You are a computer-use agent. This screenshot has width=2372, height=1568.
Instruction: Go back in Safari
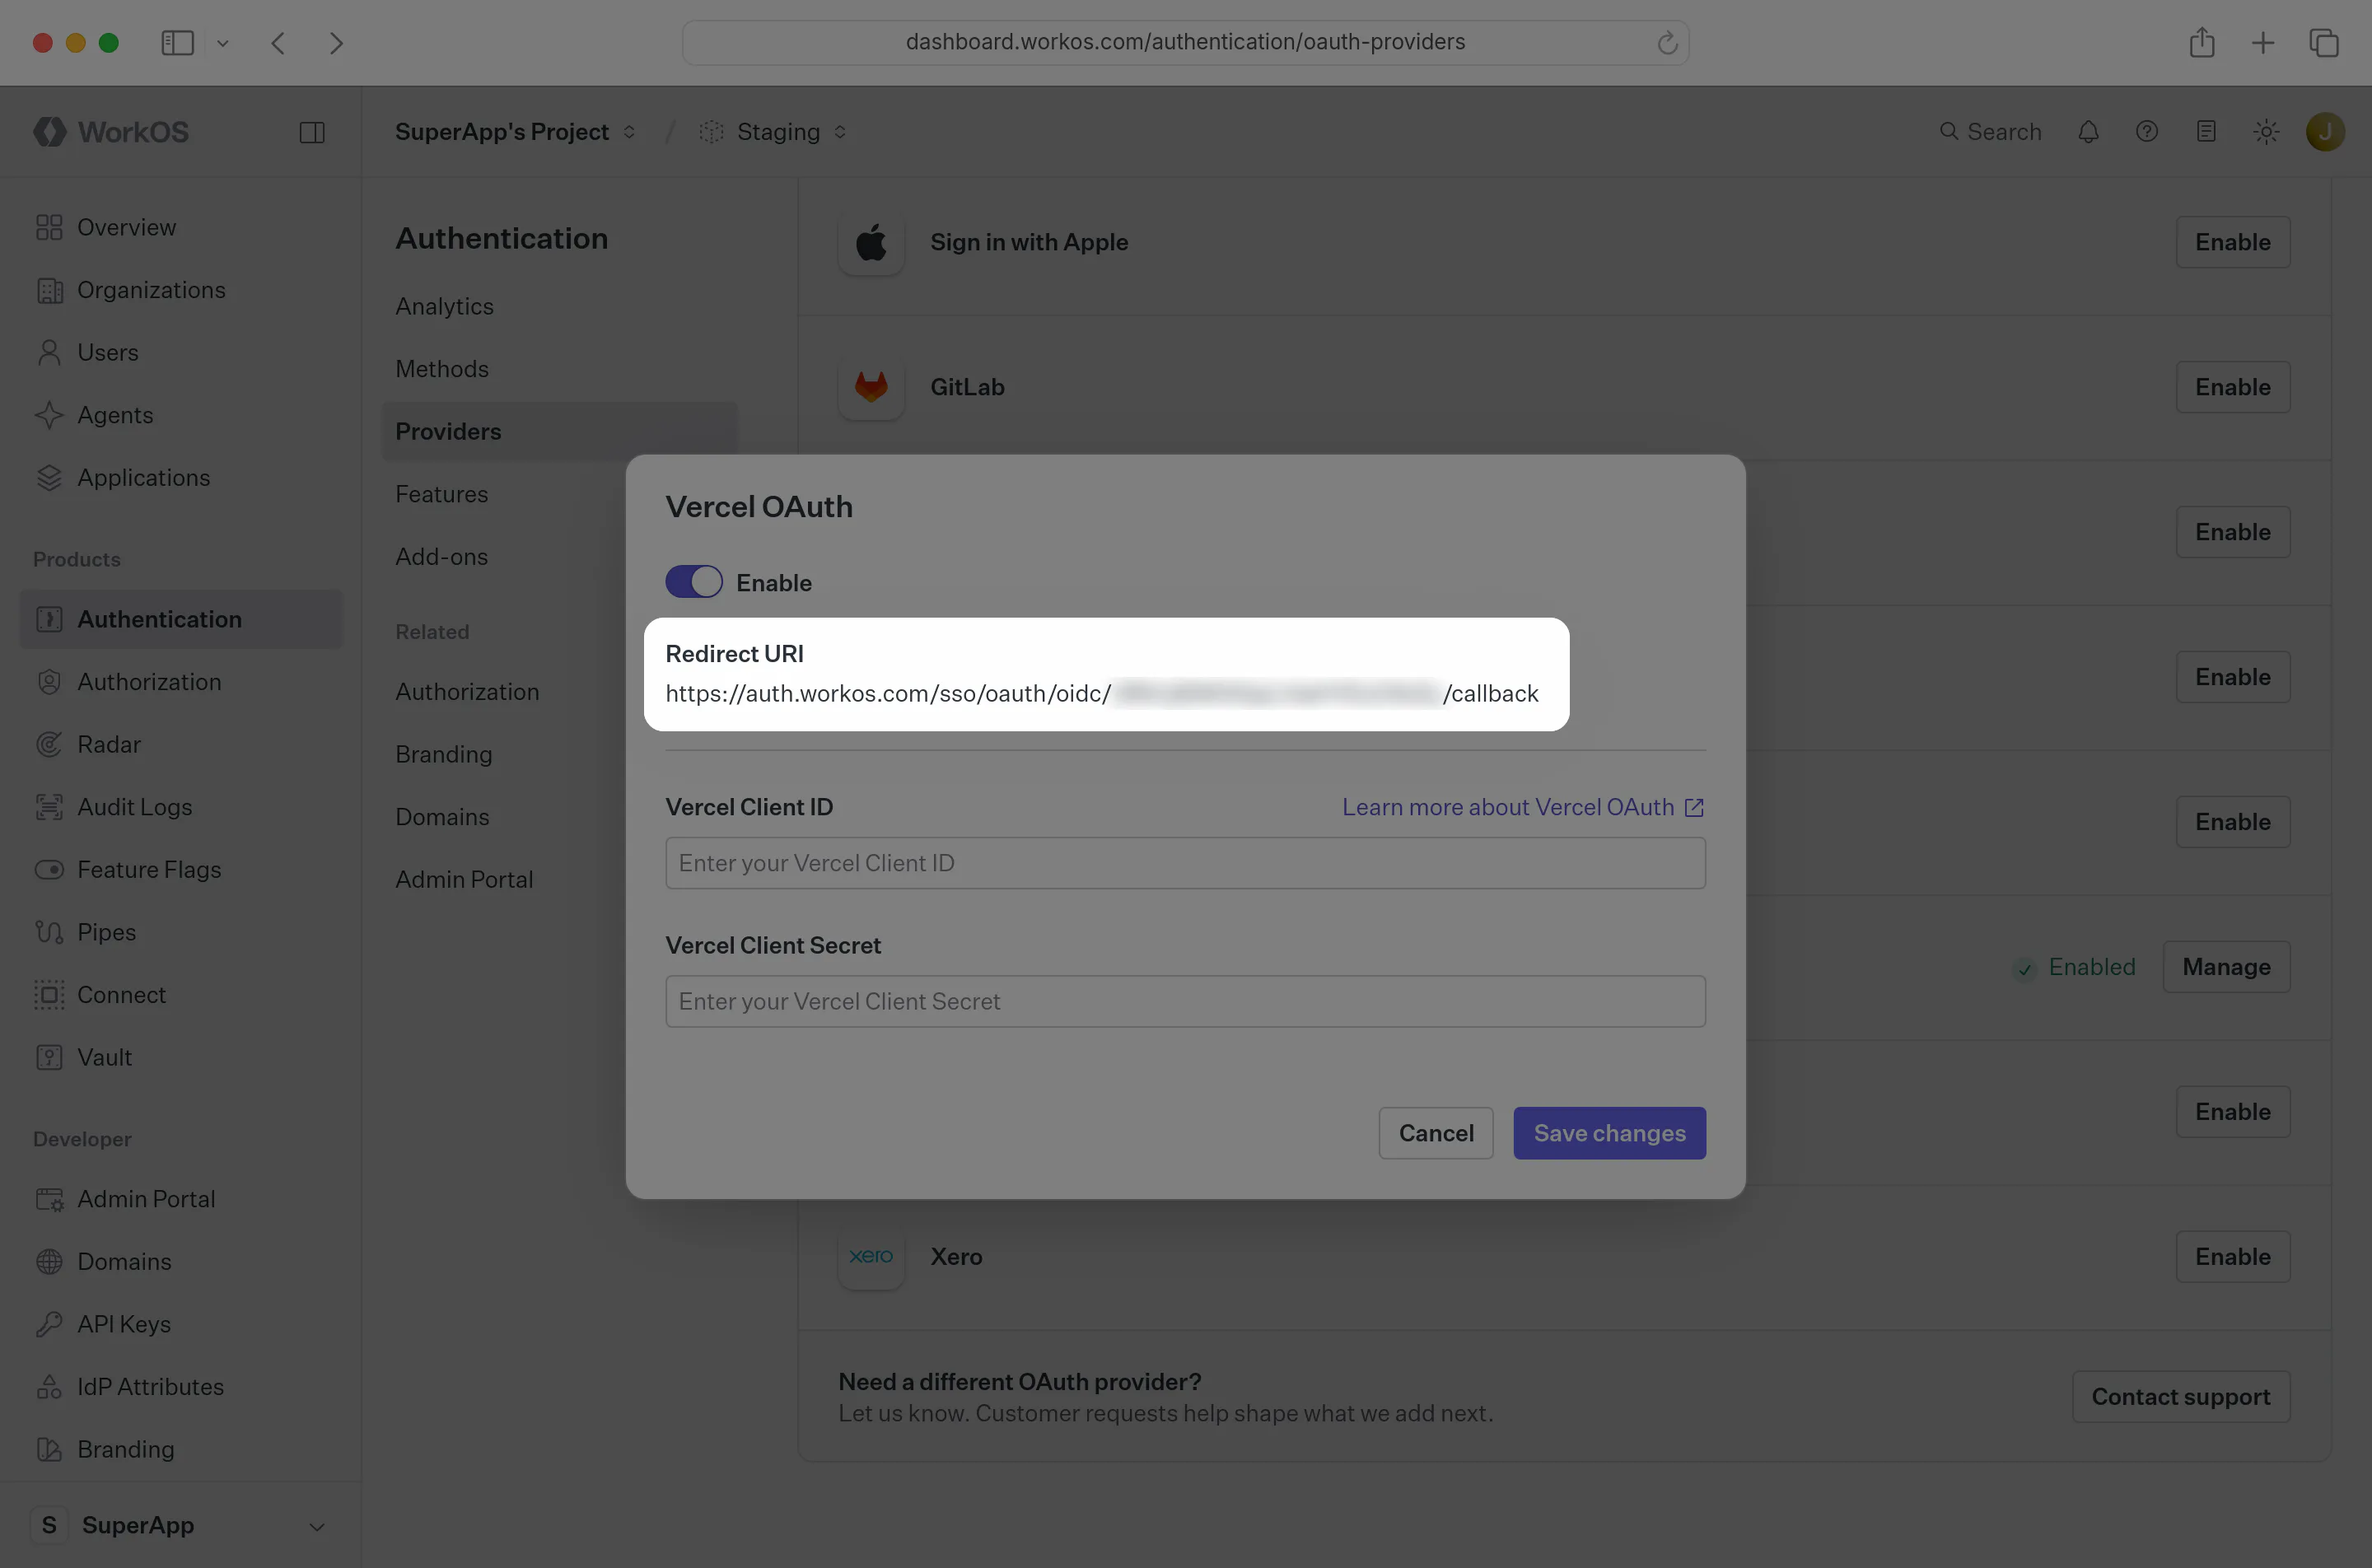coord(278,43)
